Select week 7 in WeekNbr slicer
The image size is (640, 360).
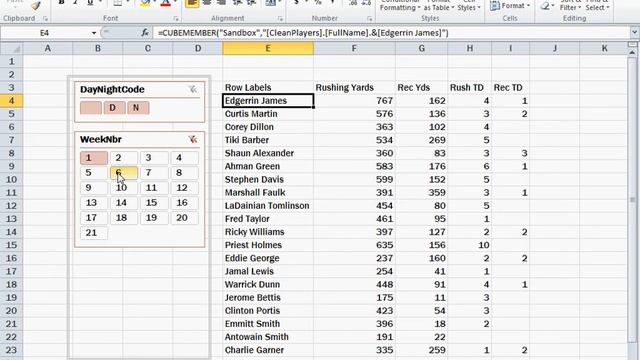click(x=154, y=173)
